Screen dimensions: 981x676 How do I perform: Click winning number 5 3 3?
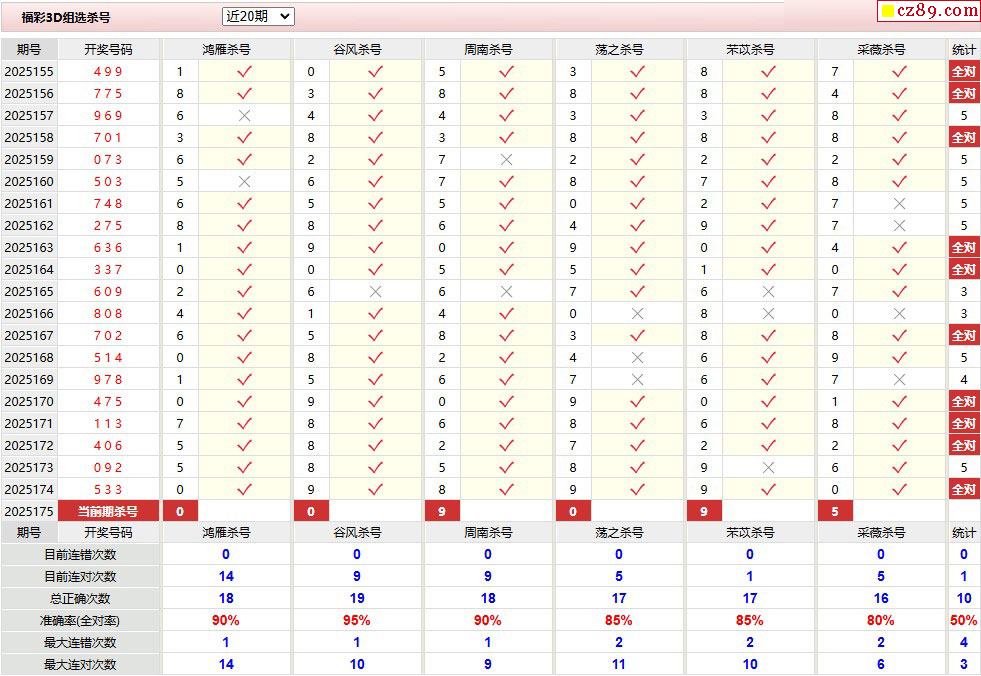click(x=108, y=489)
